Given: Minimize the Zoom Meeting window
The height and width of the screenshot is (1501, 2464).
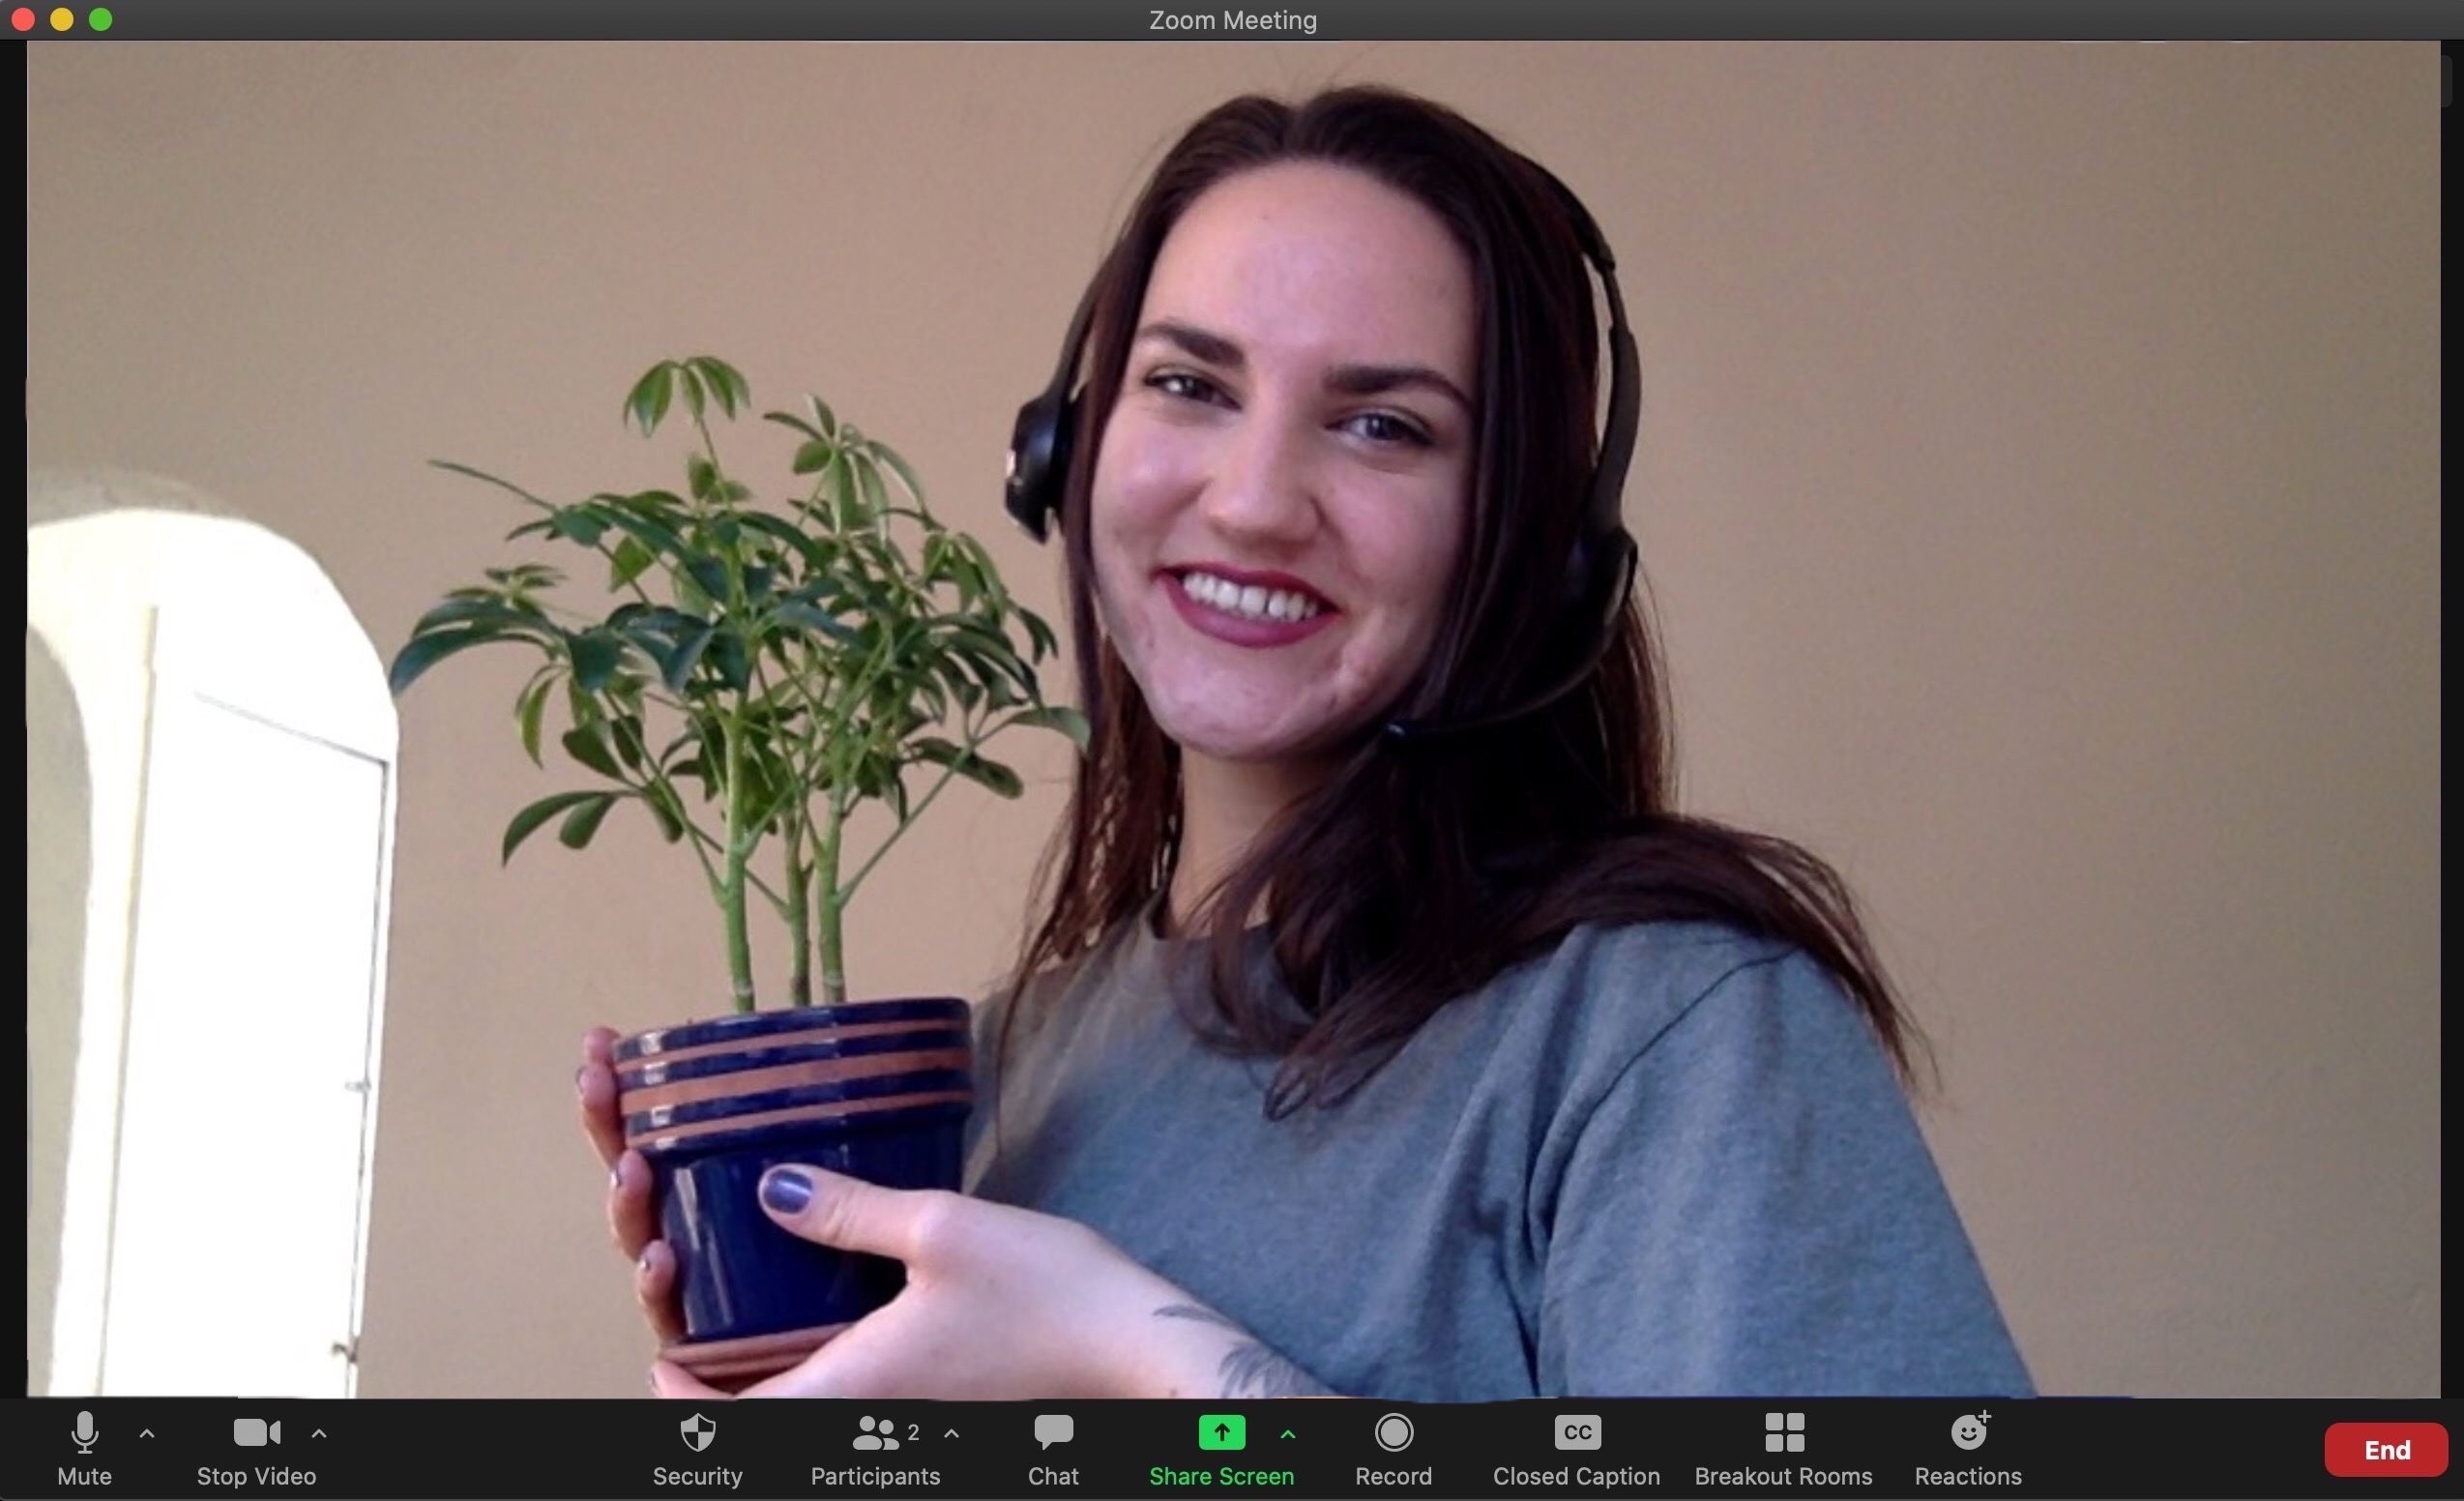Looking at the screenshot, I should tap(62, 19).
